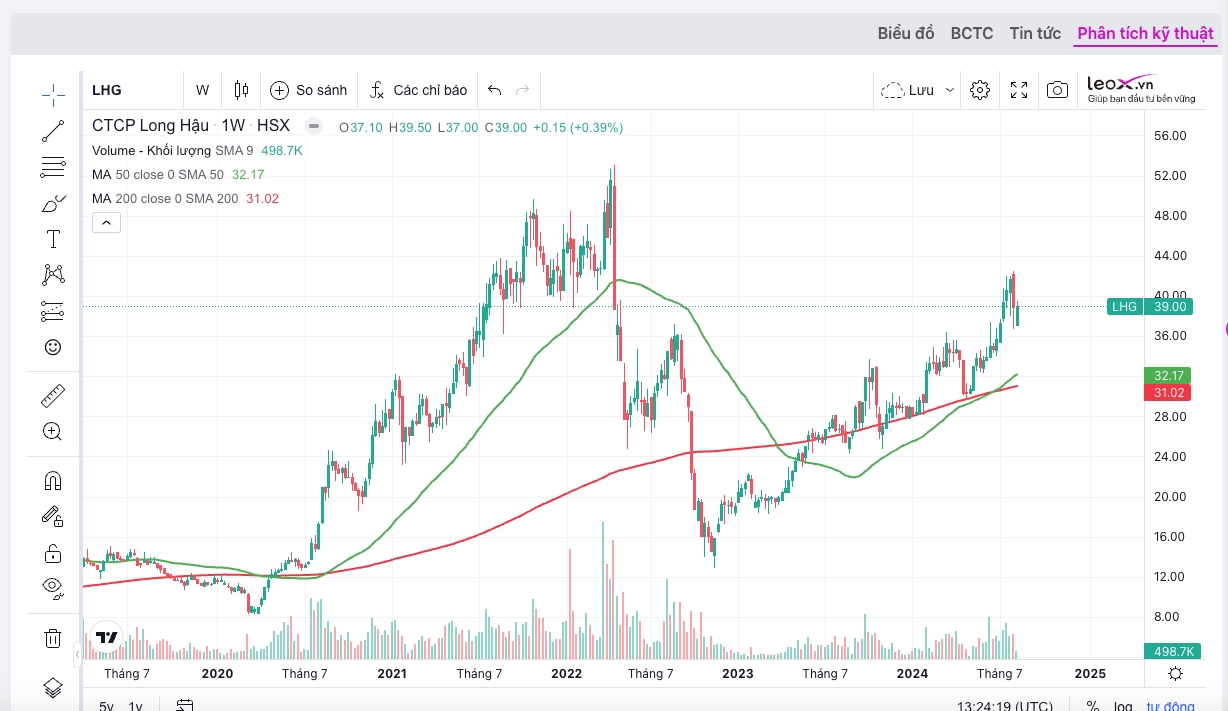Screen dimensions: 1228x711
Task: Open the W time interval dropdown
Action: tap(202, 90)
